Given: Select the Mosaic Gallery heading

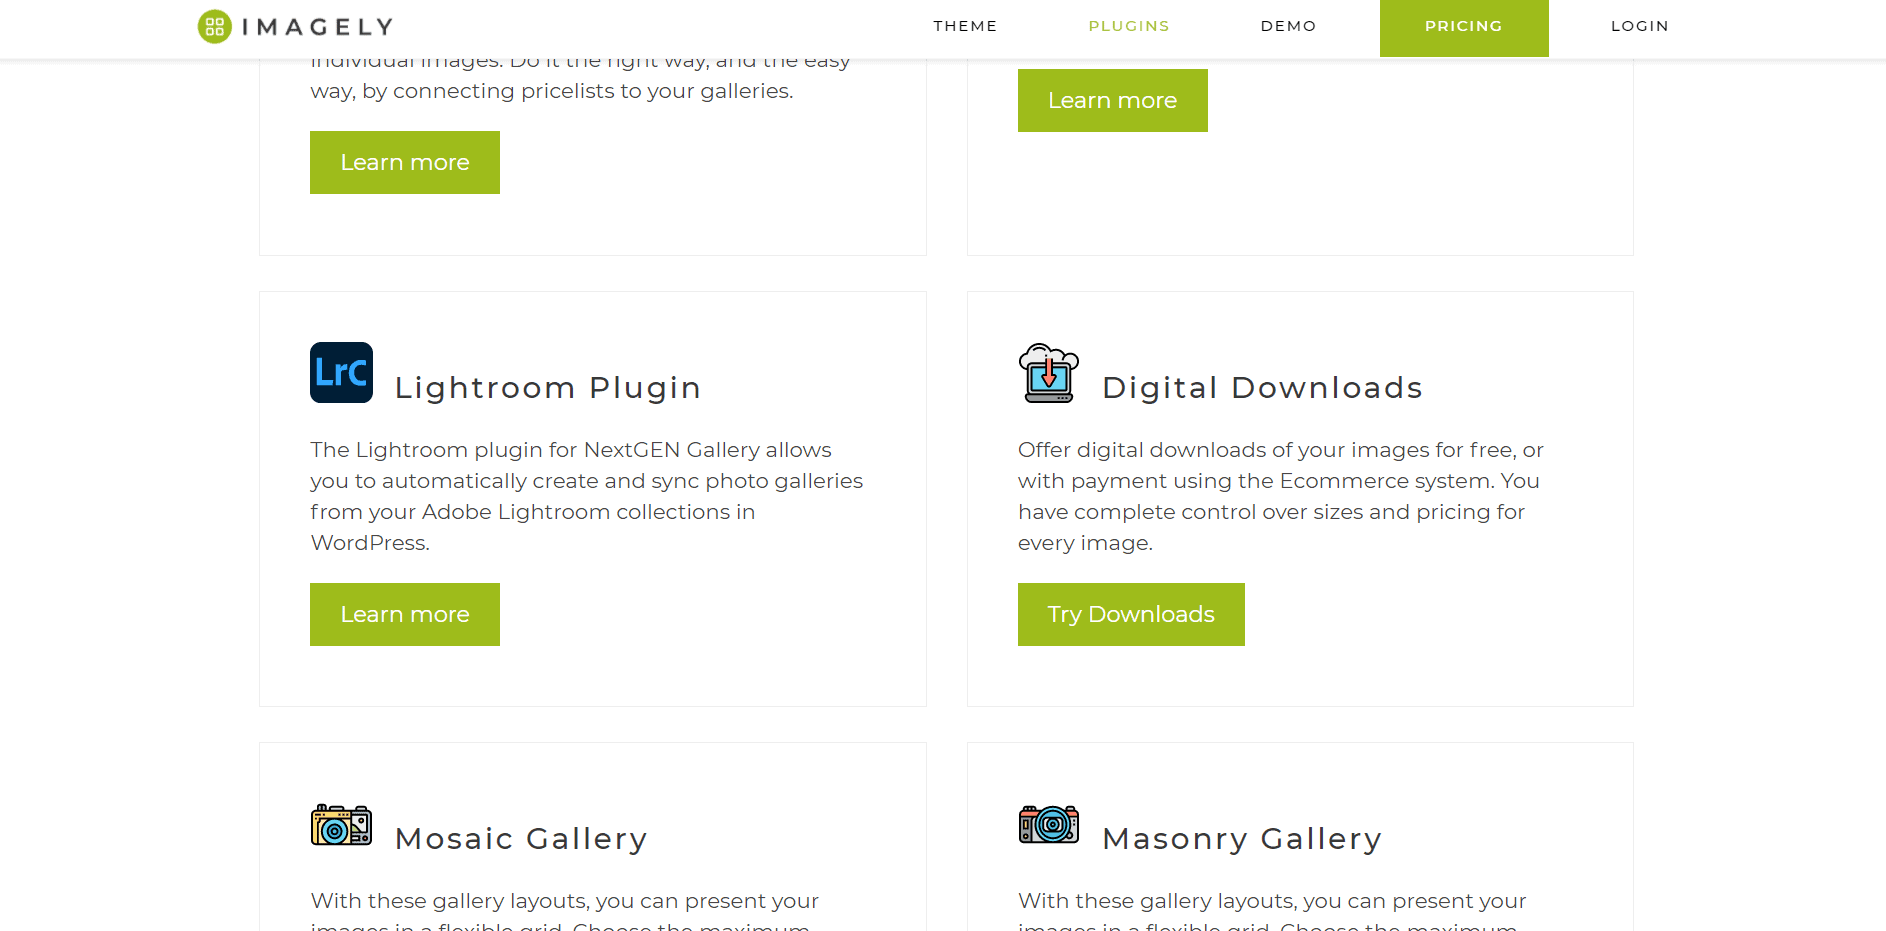Looking at the screenshot, I should pos(521,839).
